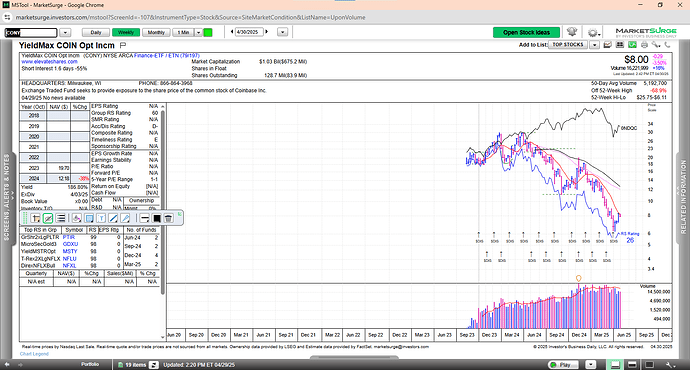Open NFLU symbol in Top RS list

[x=70, y=259]
